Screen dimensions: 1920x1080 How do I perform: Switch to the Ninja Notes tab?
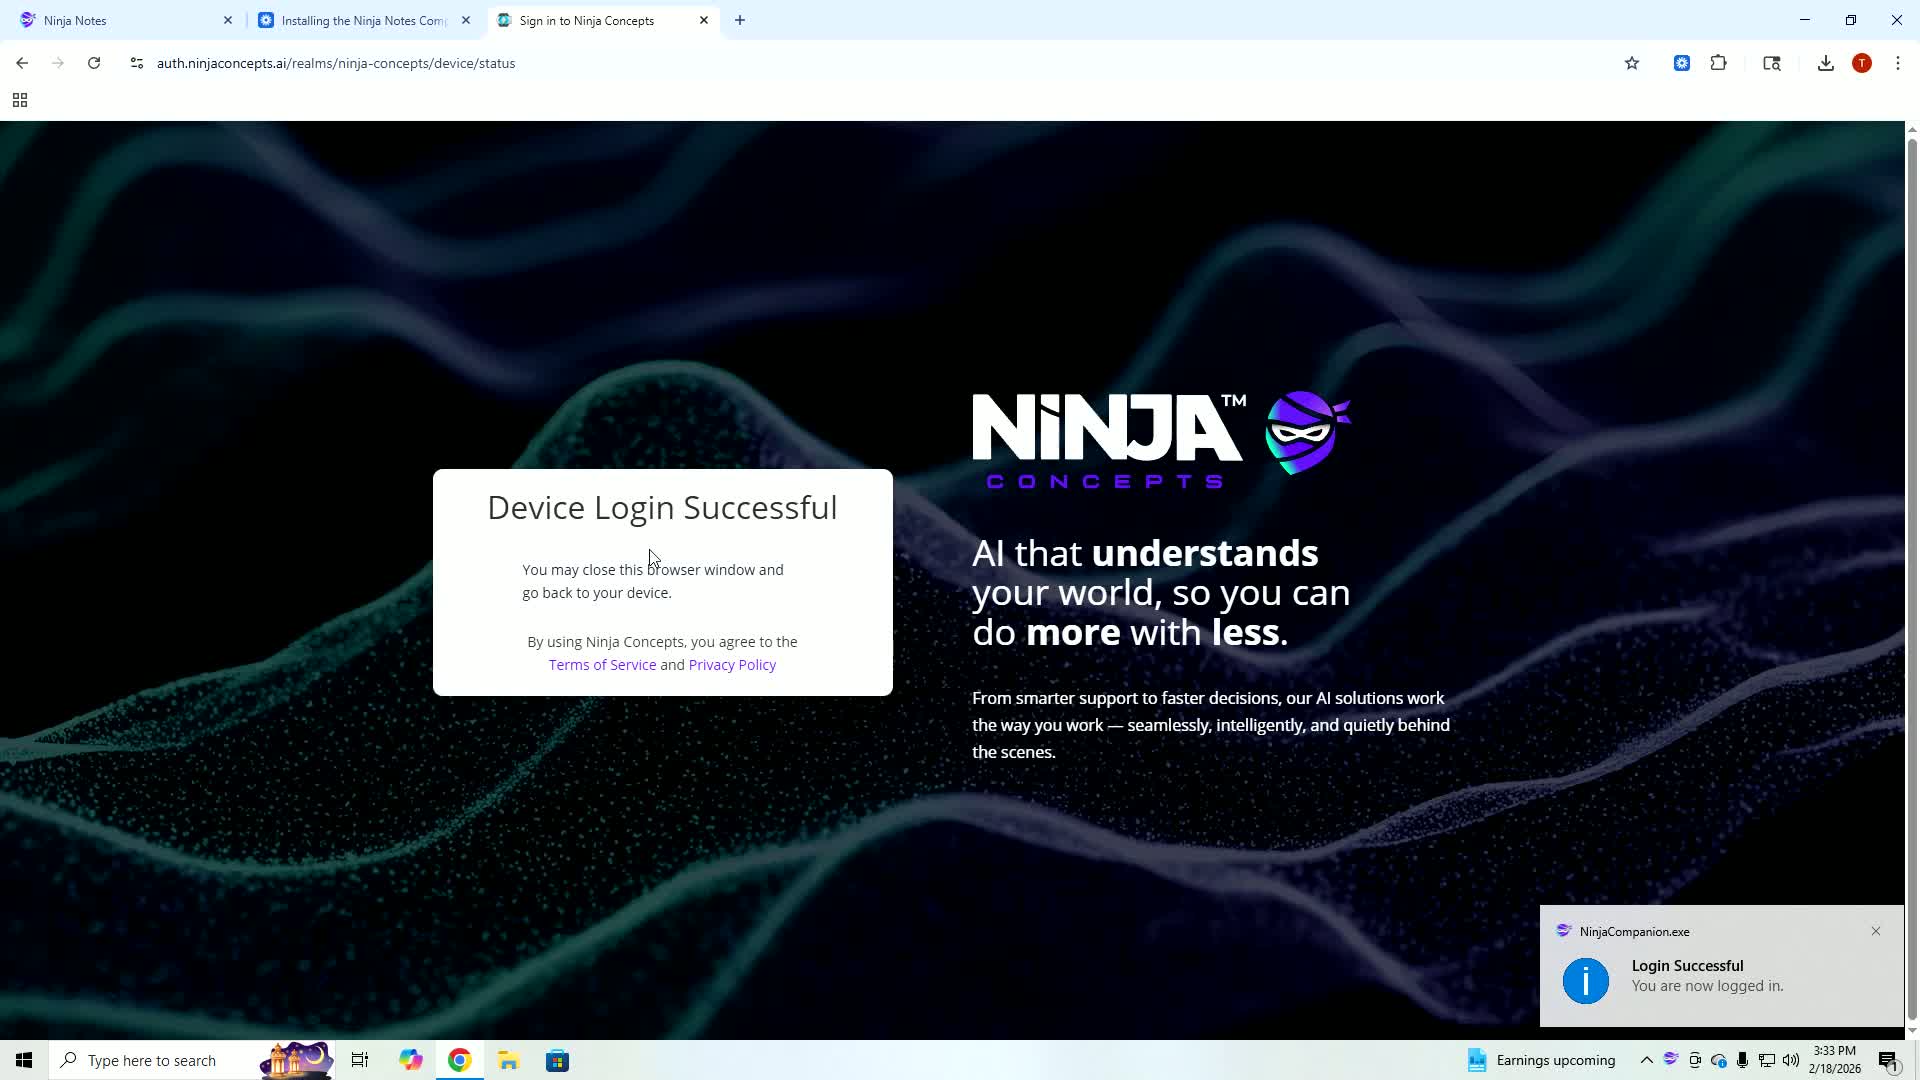(x=125, y=20)
